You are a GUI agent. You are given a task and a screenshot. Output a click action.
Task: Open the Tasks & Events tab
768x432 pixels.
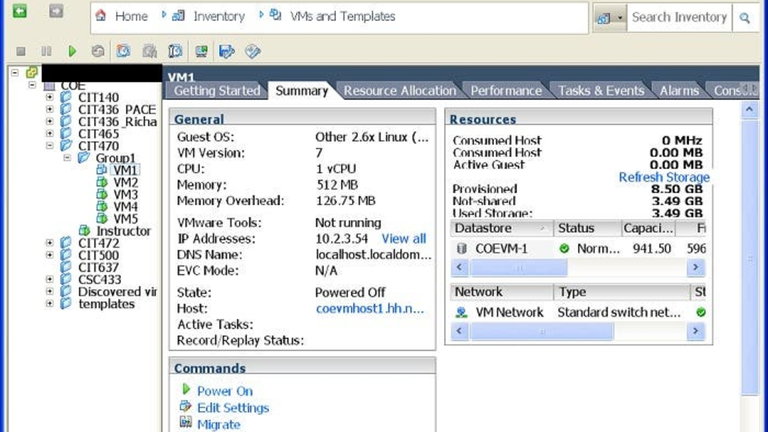tap(601, 91)
